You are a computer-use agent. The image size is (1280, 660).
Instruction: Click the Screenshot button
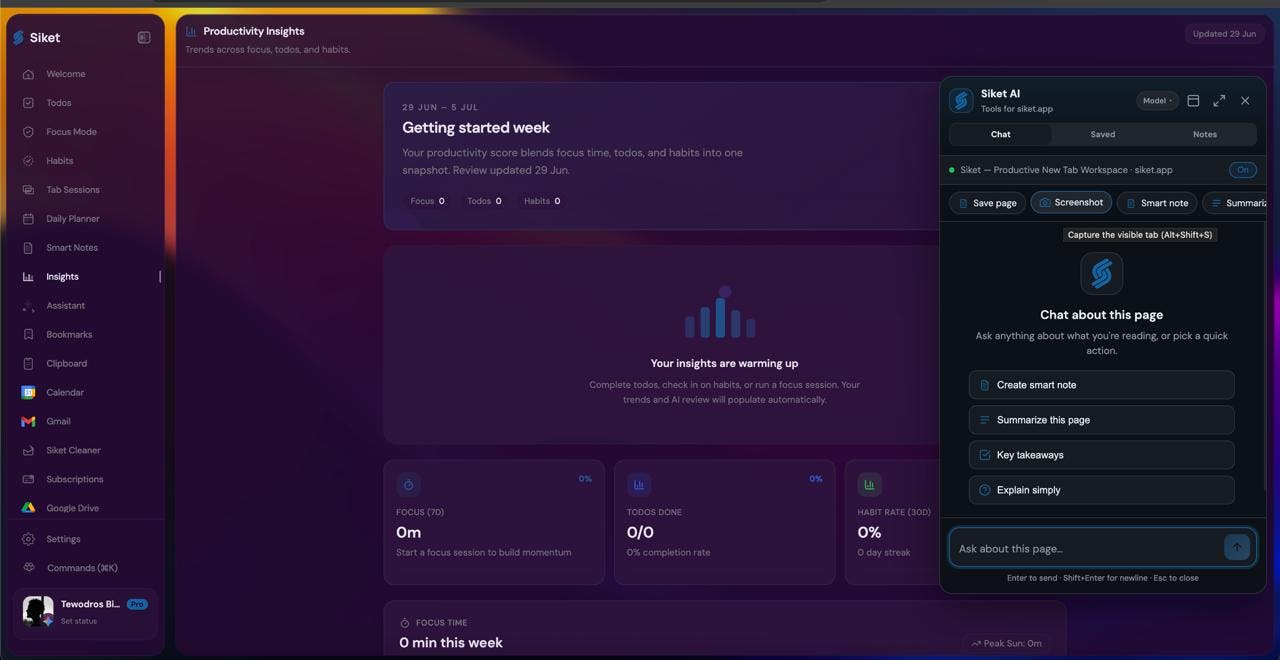1071,202
